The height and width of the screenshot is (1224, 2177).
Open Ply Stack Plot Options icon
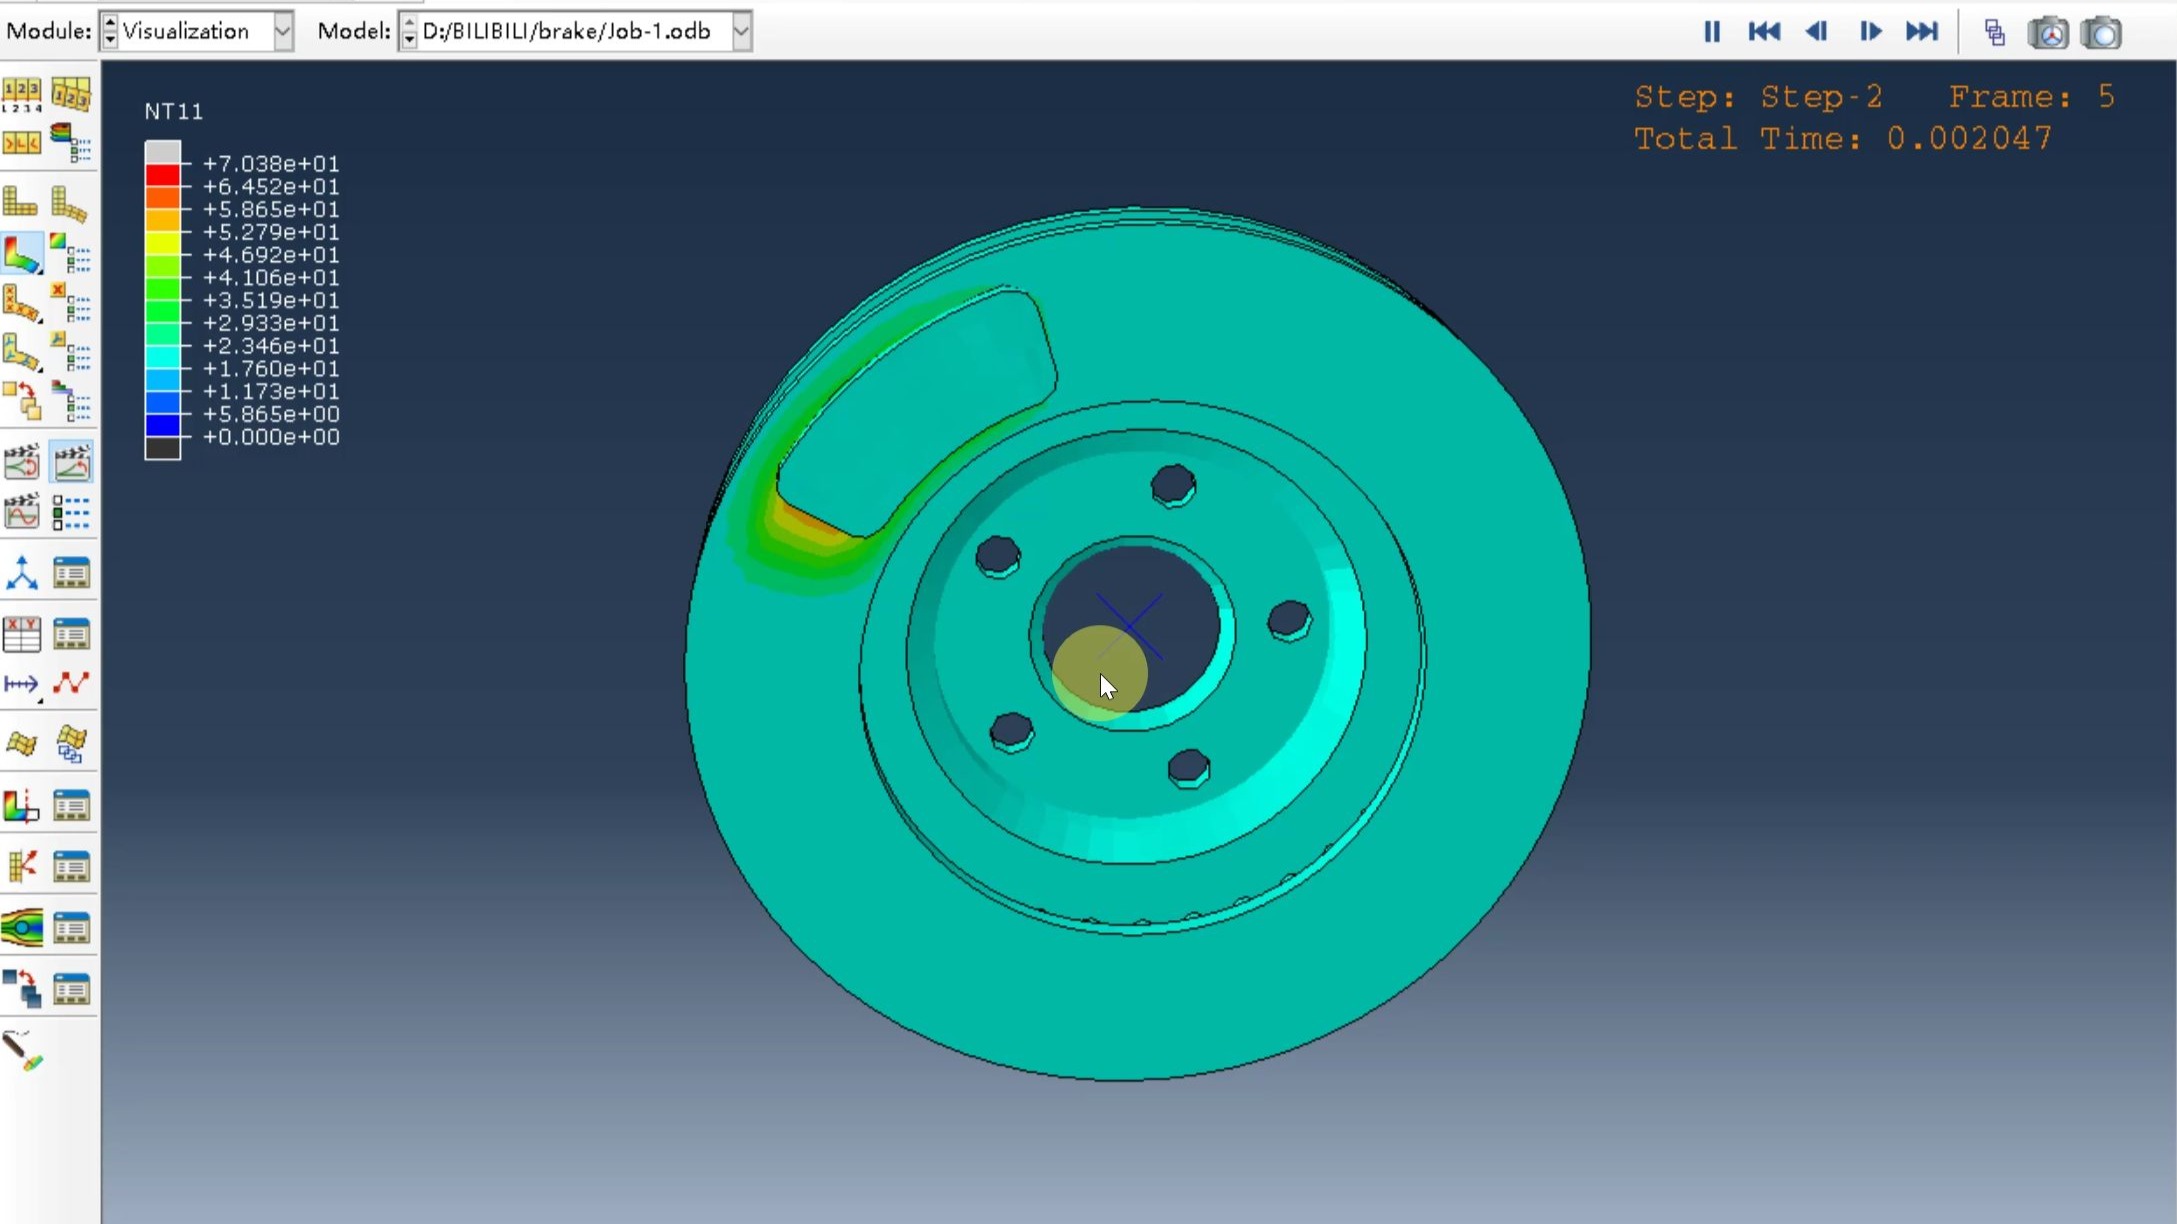71,144
